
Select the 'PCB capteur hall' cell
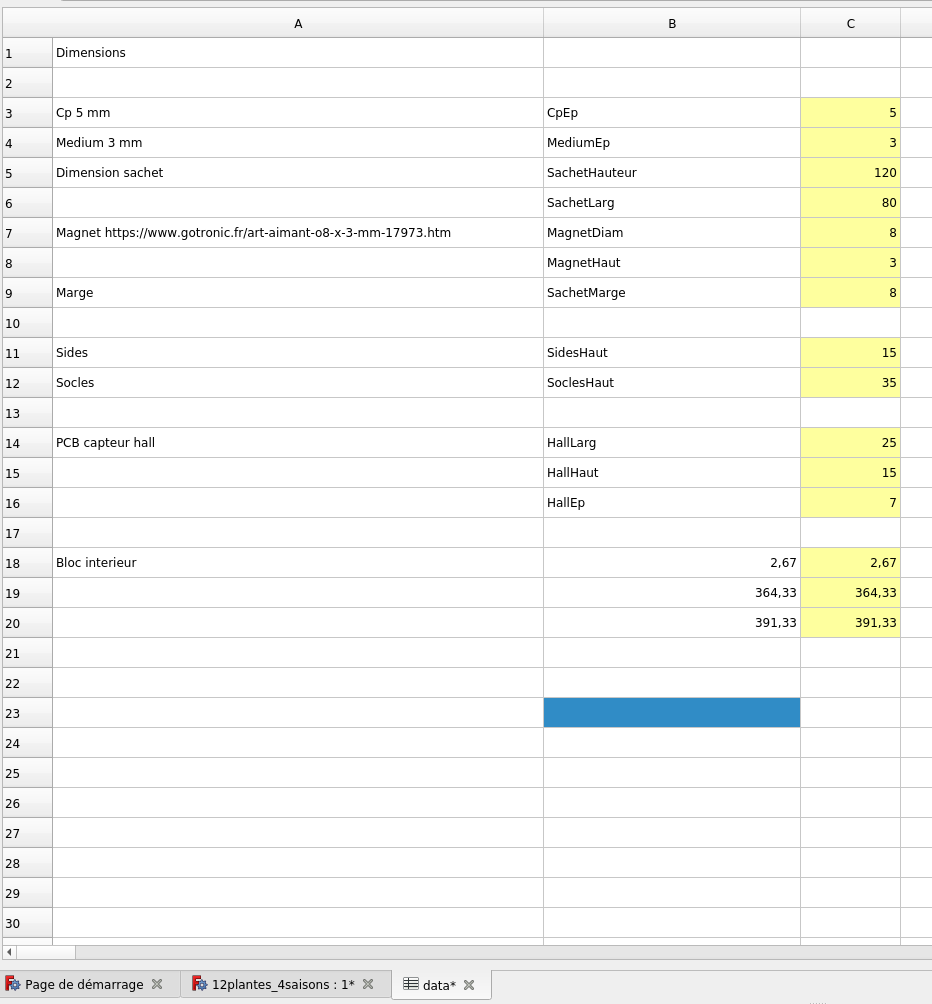click(298, 443)
